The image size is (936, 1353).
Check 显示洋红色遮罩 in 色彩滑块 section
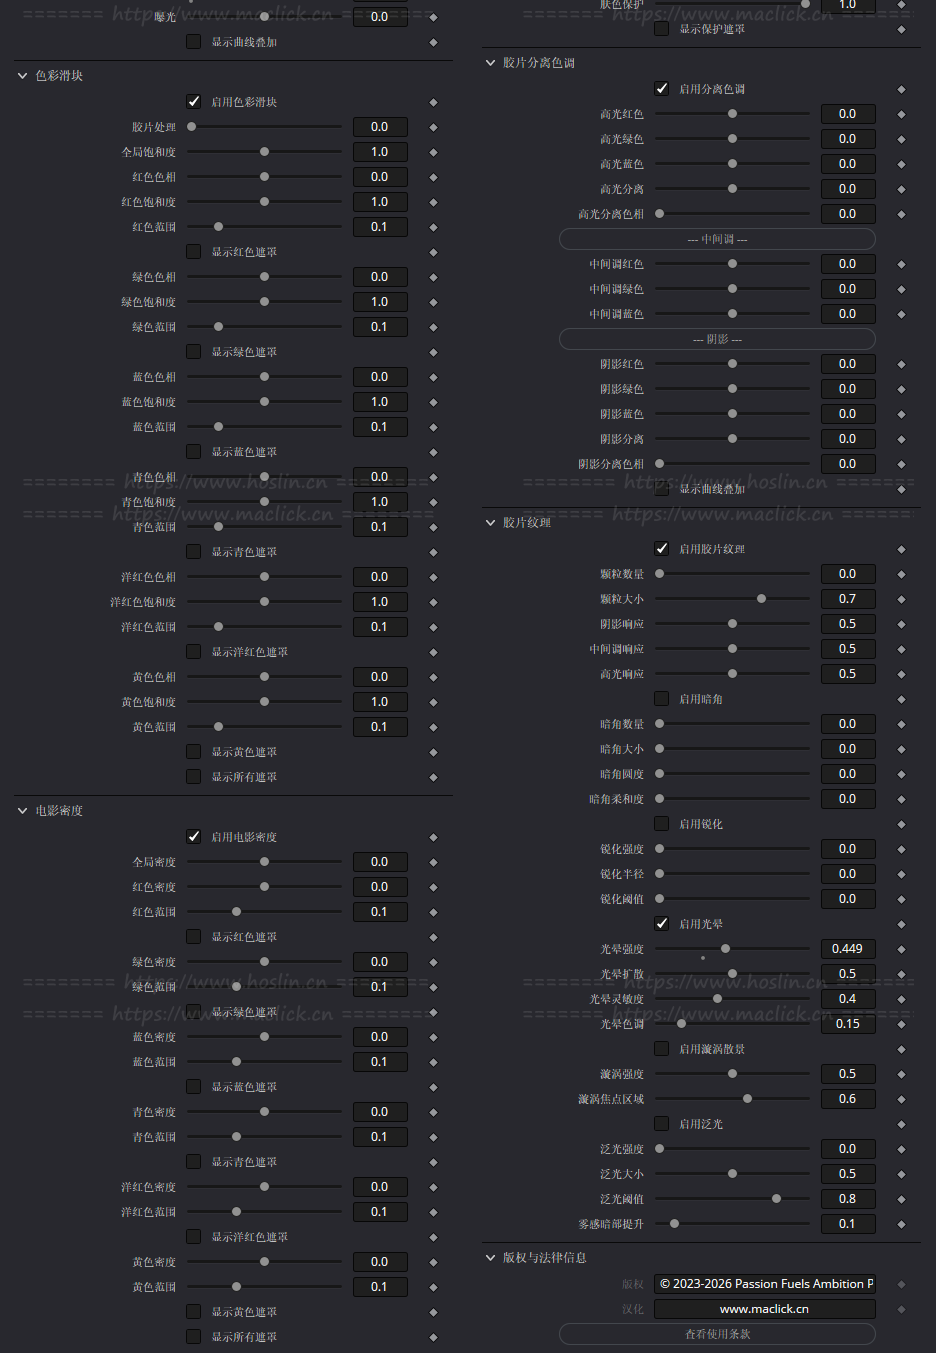click(194, 651)
